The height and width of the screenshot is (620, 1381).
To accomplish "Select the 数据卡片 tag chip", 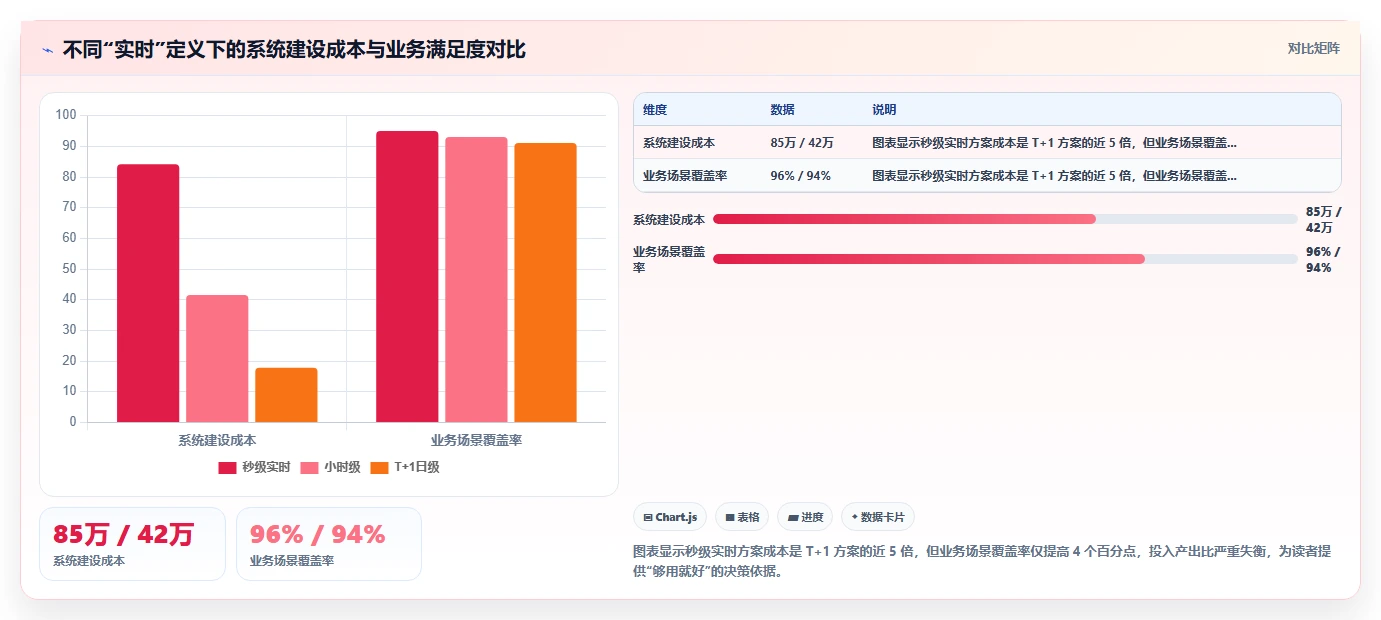I will point(878,517).
